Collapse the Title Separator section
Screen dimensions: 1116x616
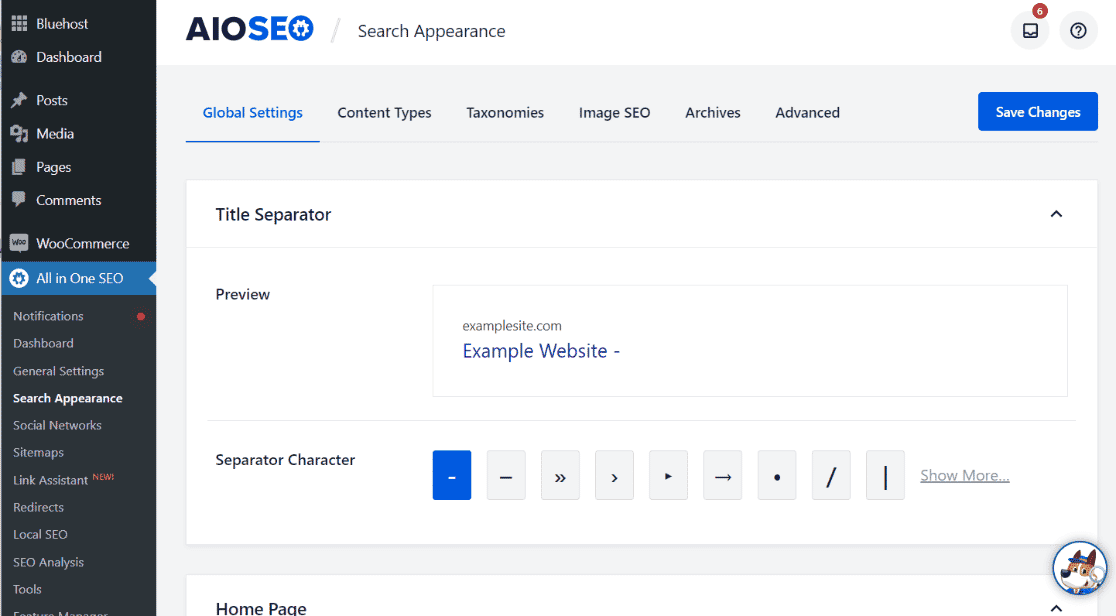[1056, 214]
